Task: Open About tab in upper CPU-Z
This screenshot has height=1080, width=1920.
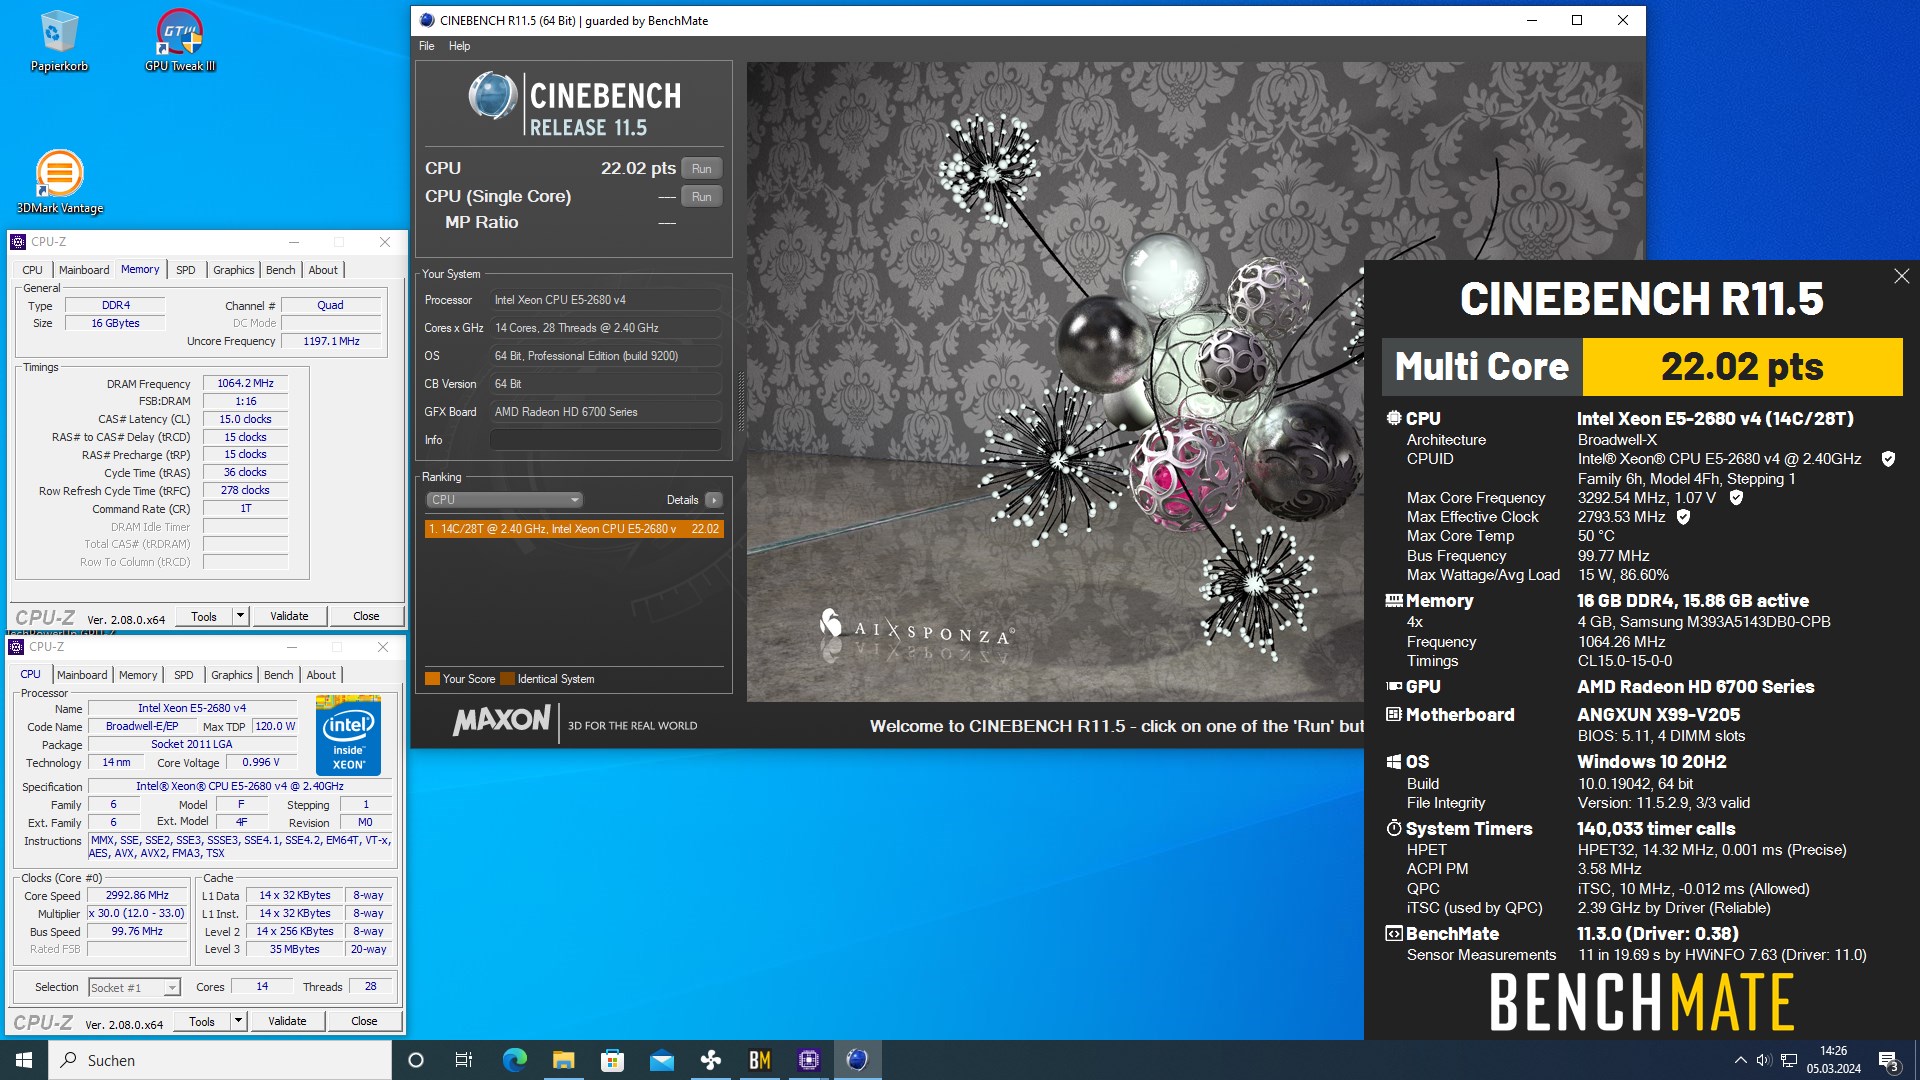Action: (323, 270)
